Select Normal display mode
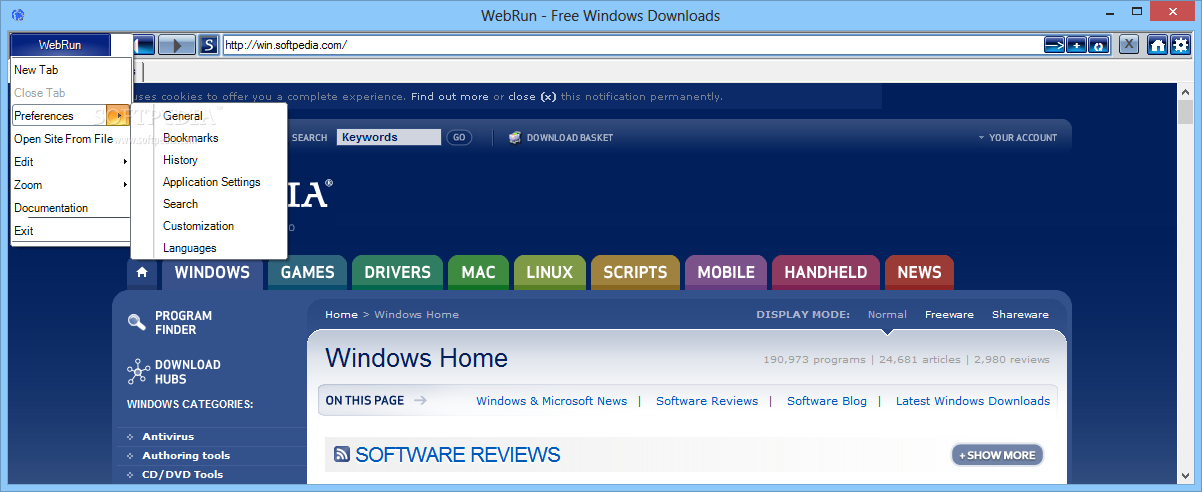 887,314
